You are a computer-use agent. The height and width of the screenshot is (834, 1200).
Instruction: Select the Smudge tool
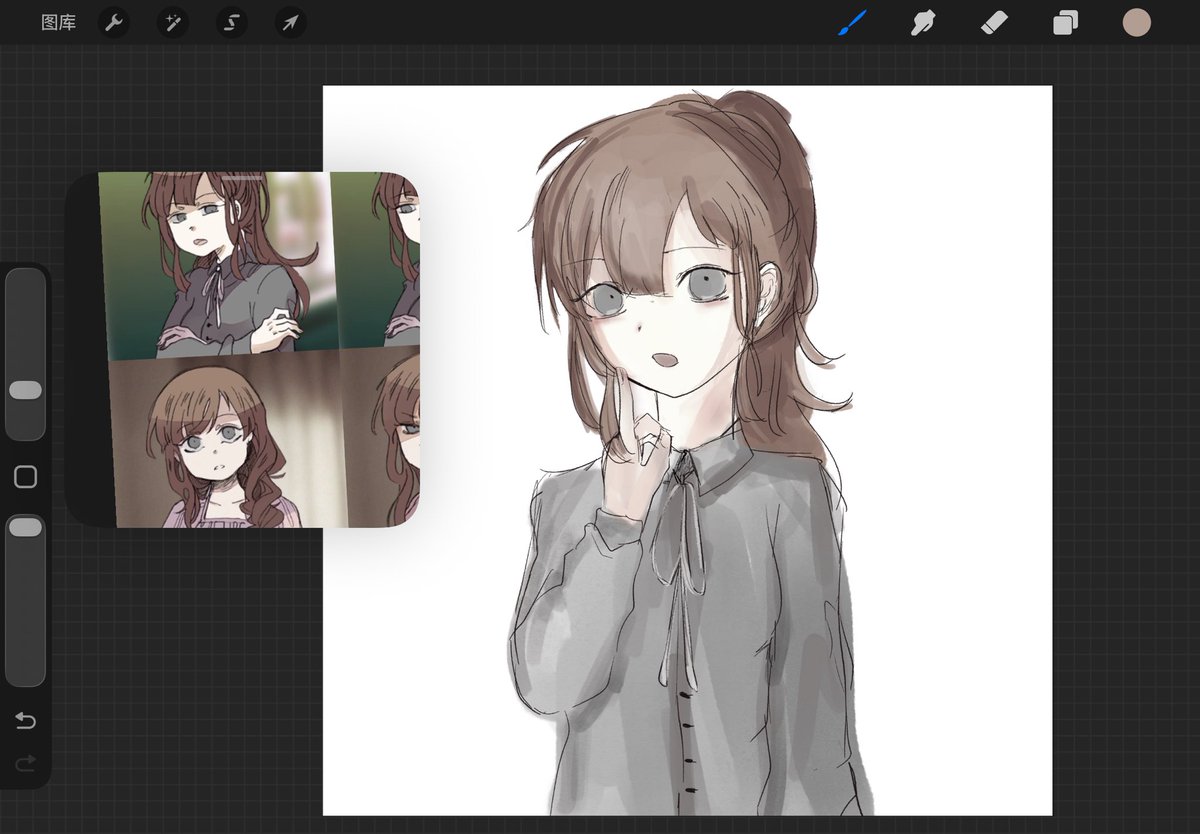[x=923, y=22]
